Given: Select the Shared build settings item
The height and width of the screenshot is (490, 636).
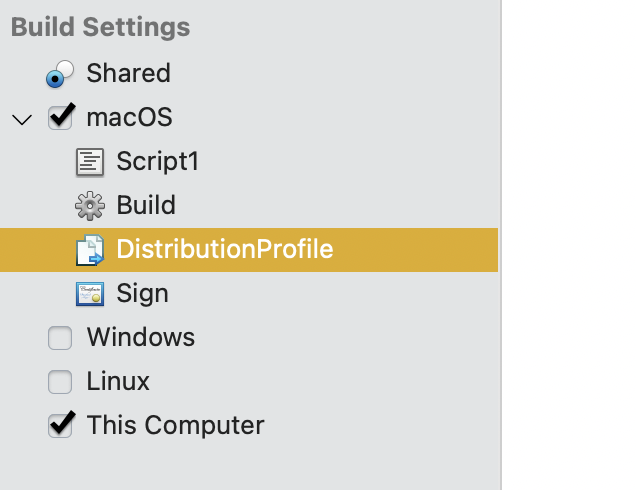Looking at the screenshot, I should click(128, 74).
